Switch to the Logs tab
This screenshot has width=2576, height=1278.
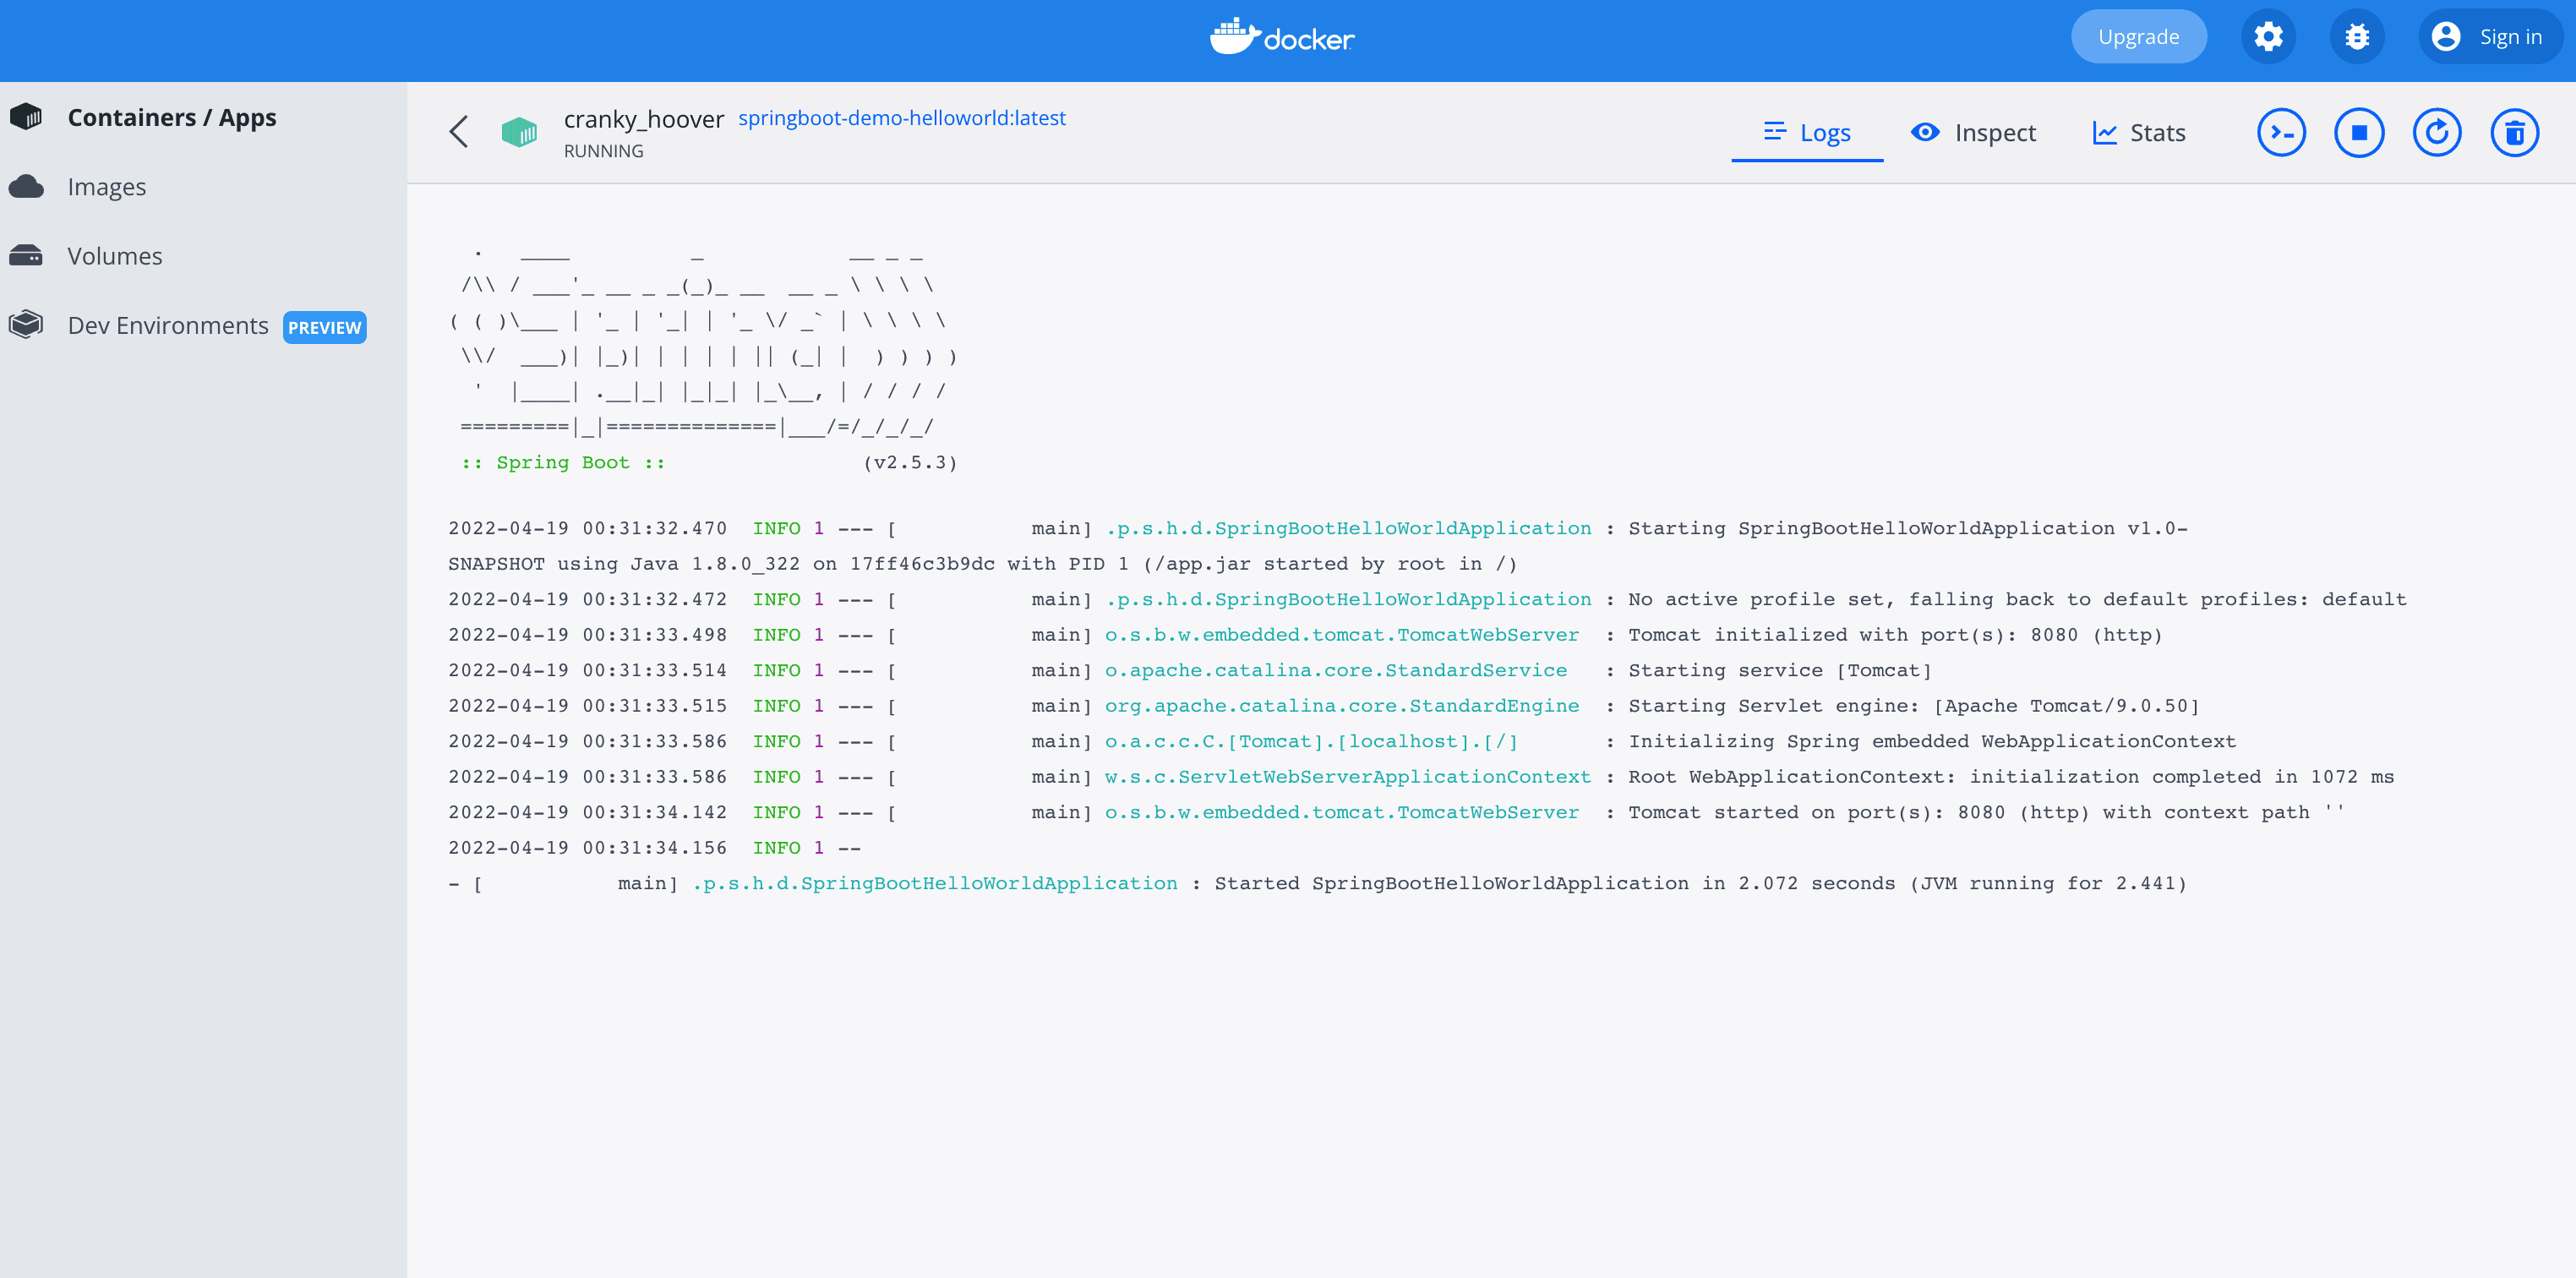coord(1807,133)
